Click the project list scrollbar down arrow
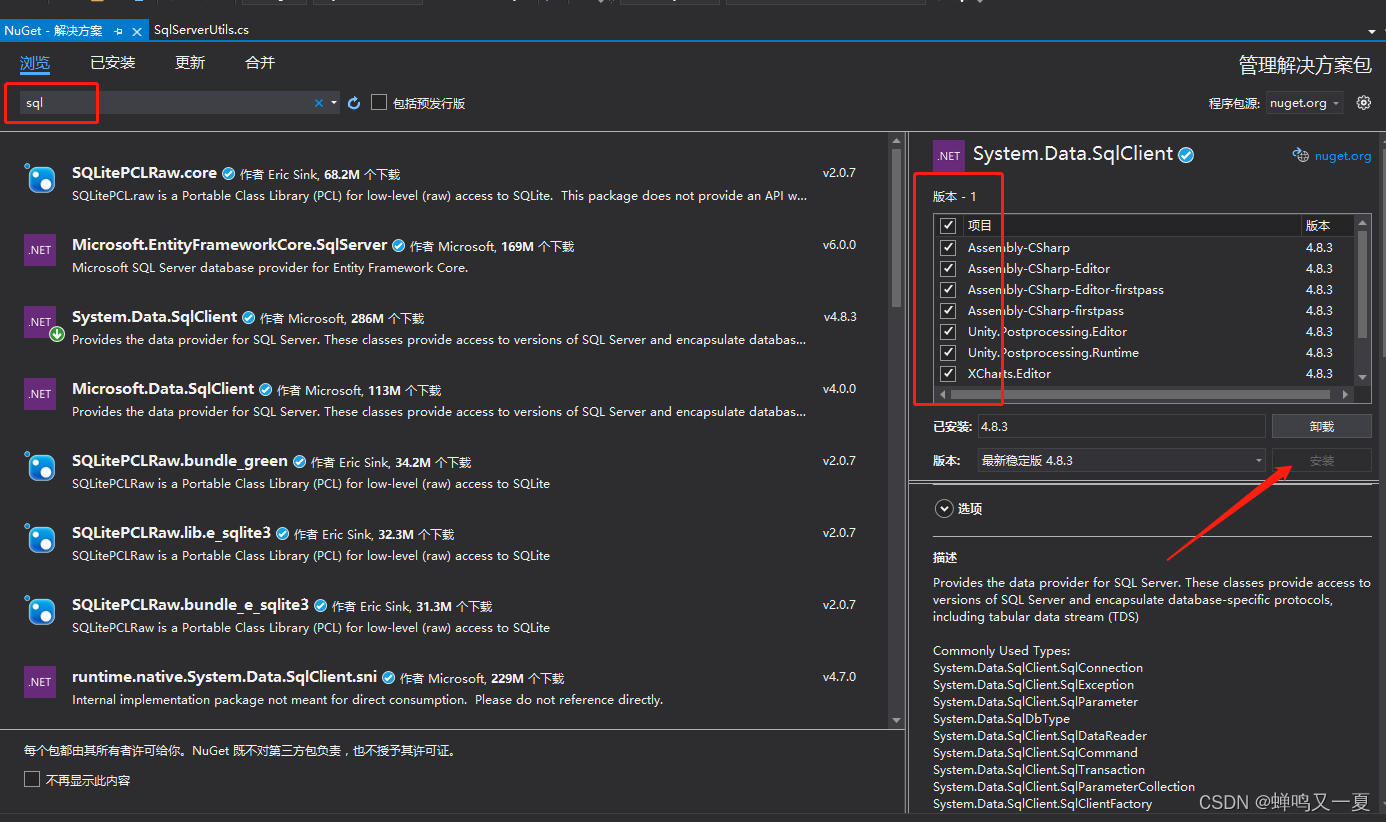Image resolution: width=1386 pixels, height=822 pixels. coord(1362,377)
